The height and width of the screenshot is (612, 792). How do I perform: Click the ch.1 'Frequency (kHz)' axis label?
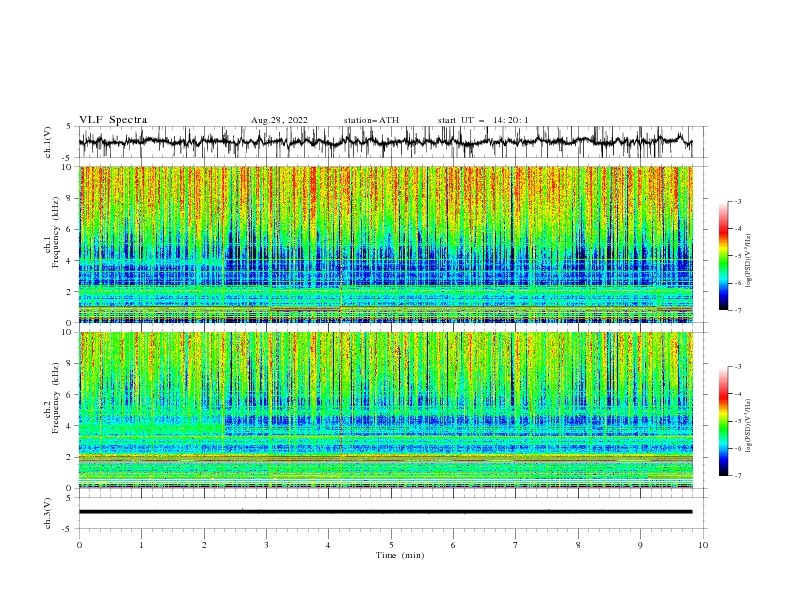click(x=55, y=230)
